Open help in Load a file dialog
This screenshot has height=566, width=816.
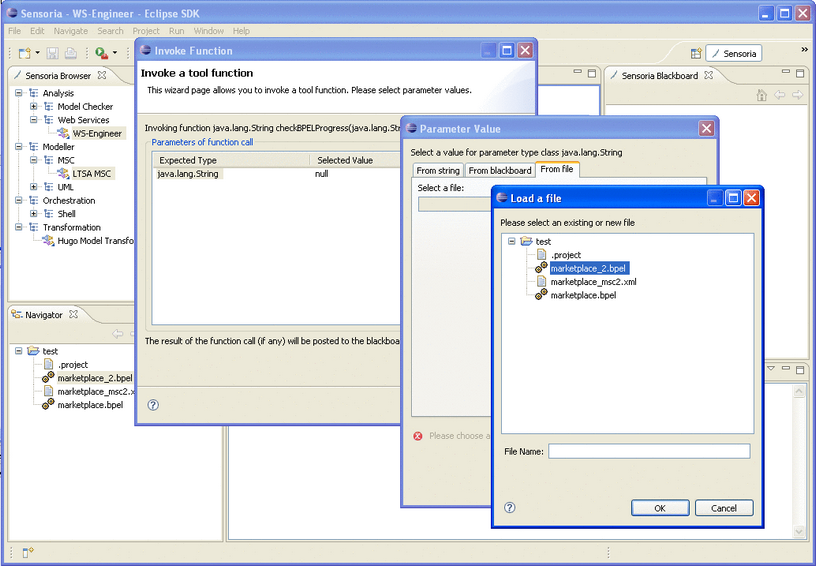click(510, 507)
